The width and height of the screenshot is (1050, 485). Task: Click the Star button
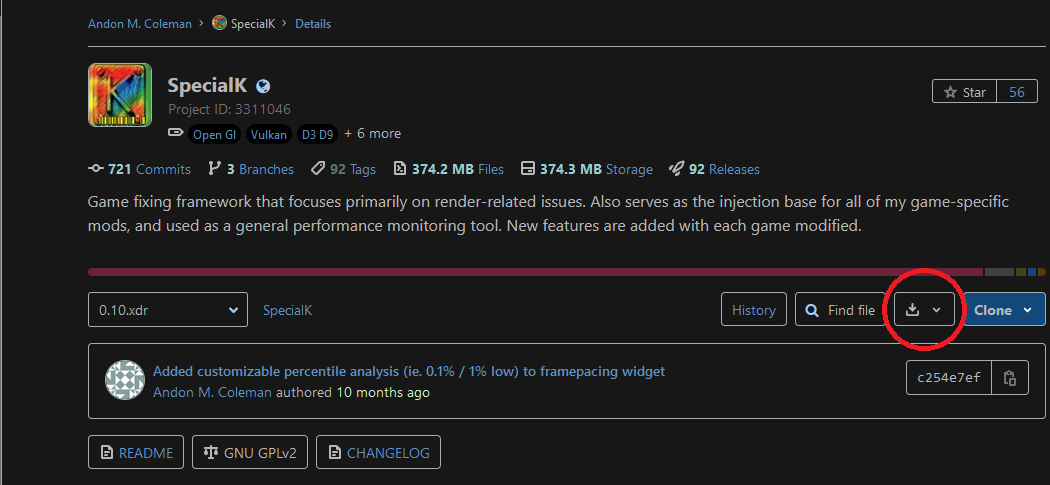coord(964,92)
